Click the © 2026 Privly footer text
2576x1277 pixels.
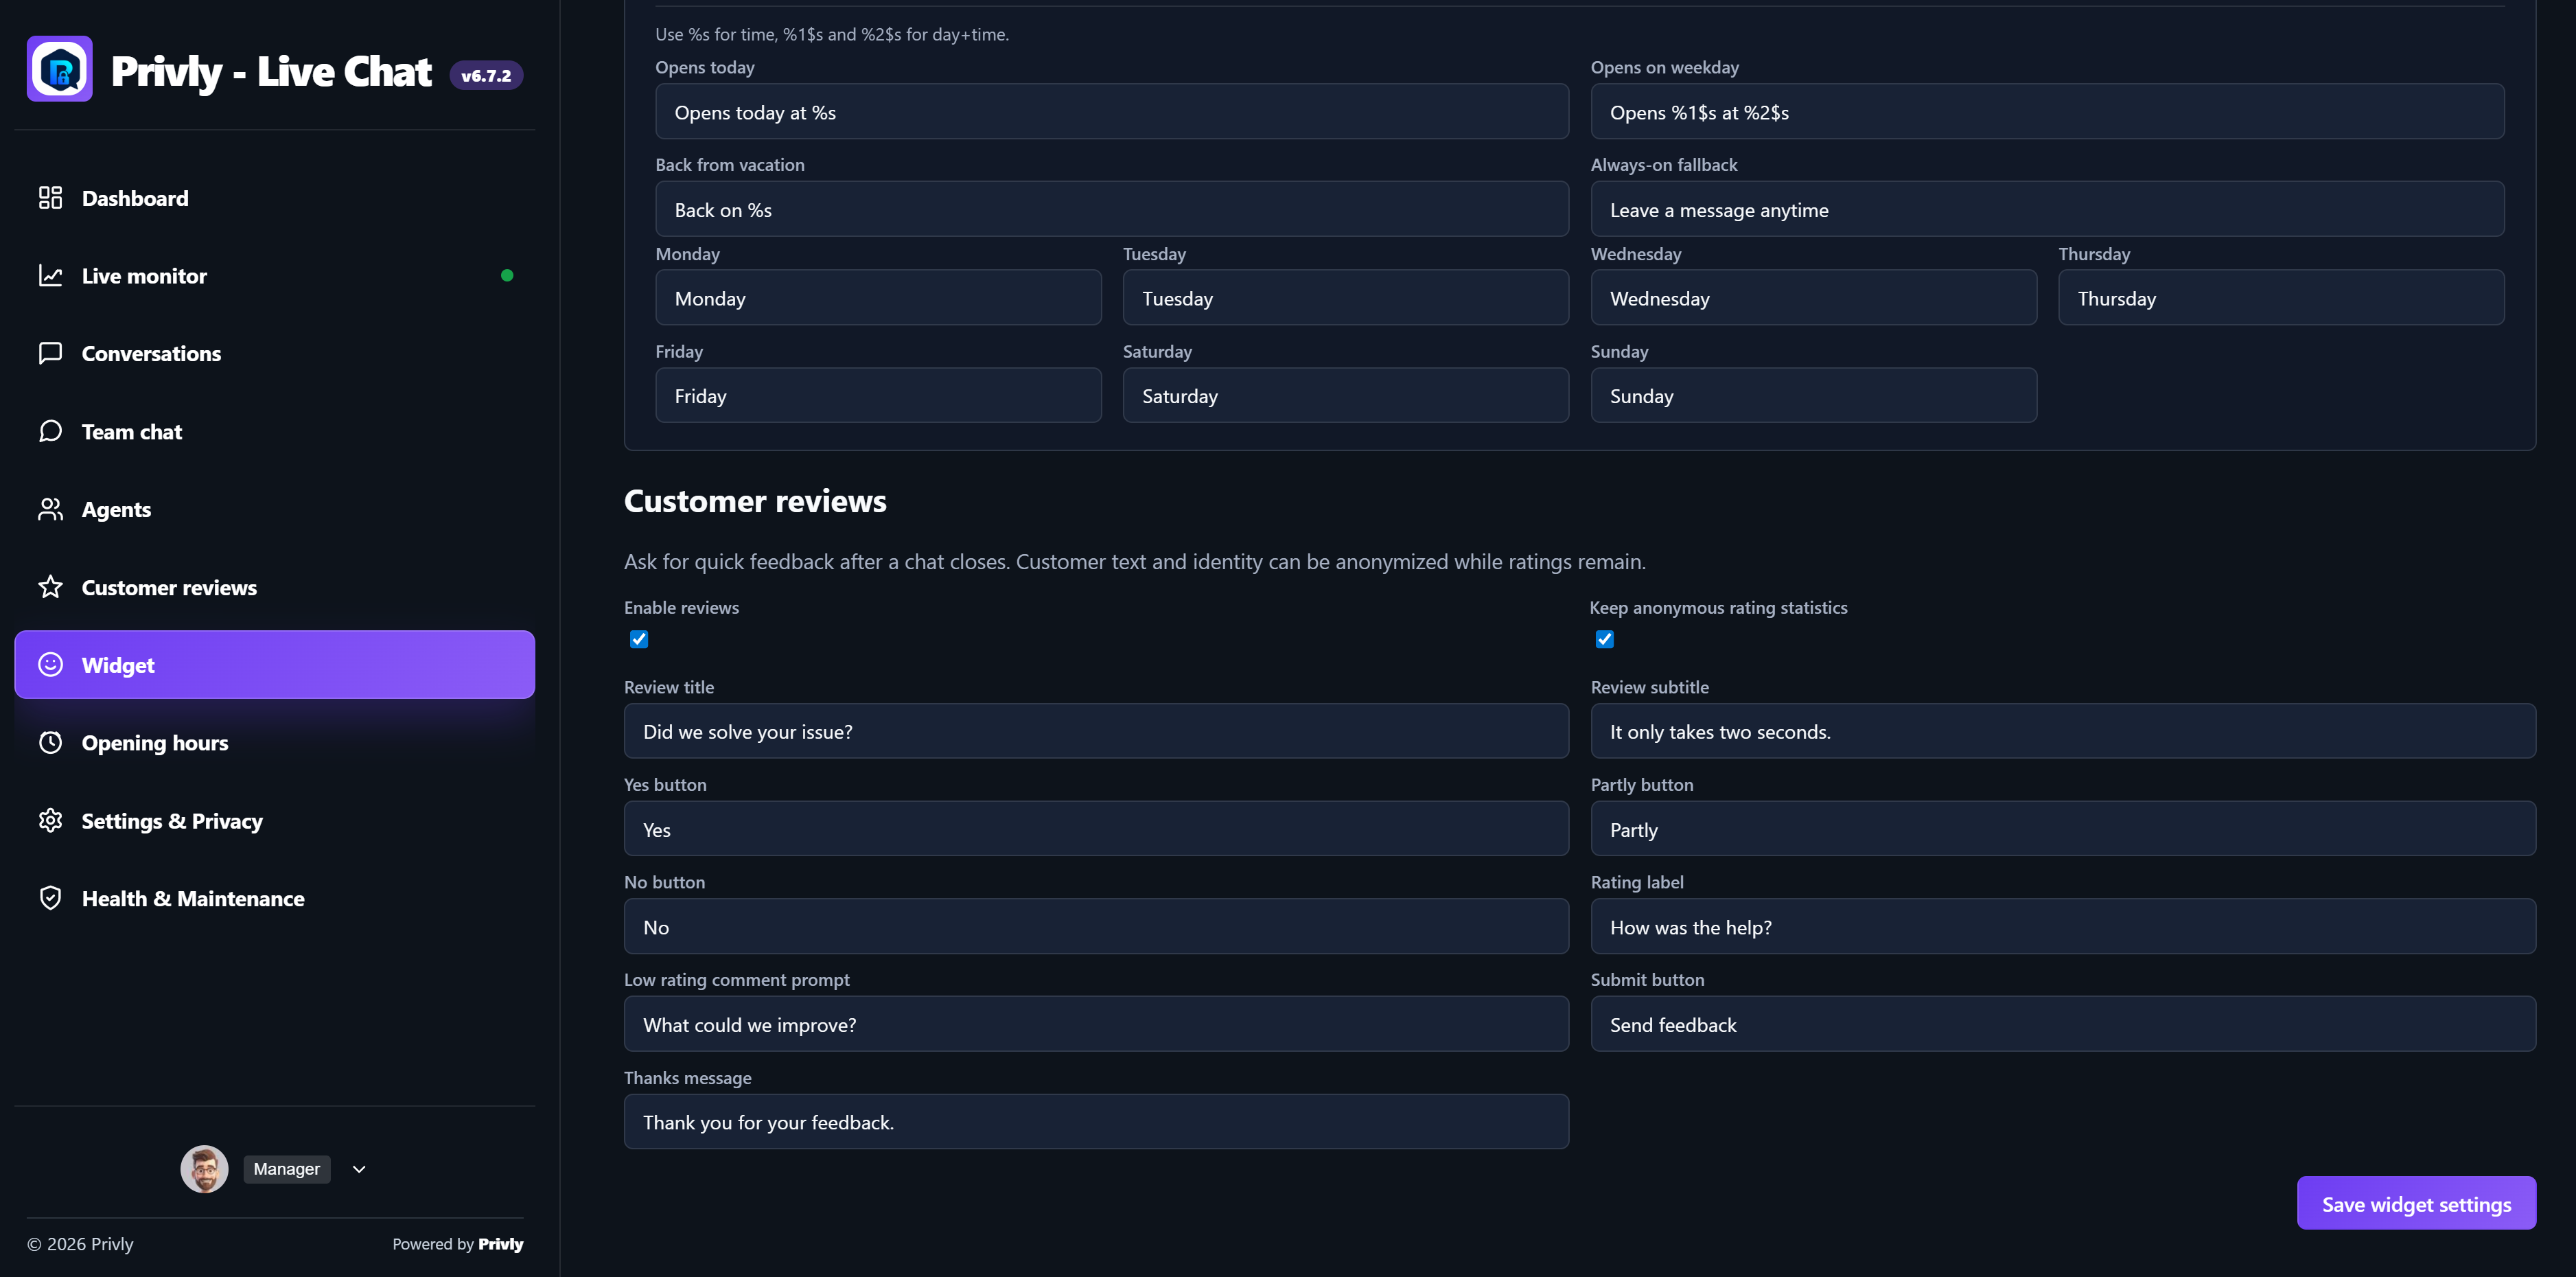80,1244
